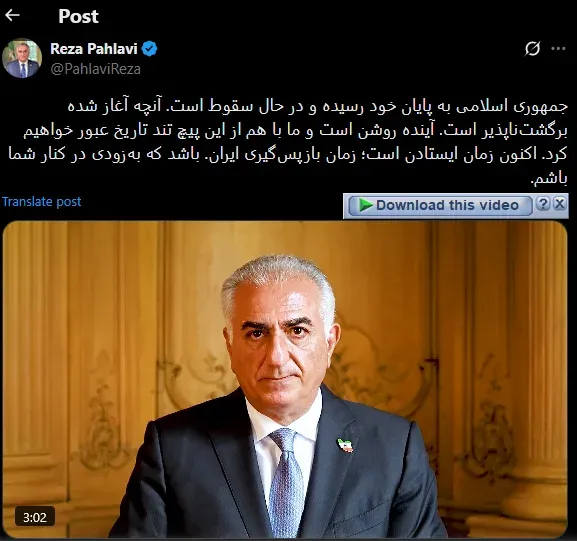Click the green play arrow in download bar
Screen dimensions: 577x541
[x=365, y=205]
